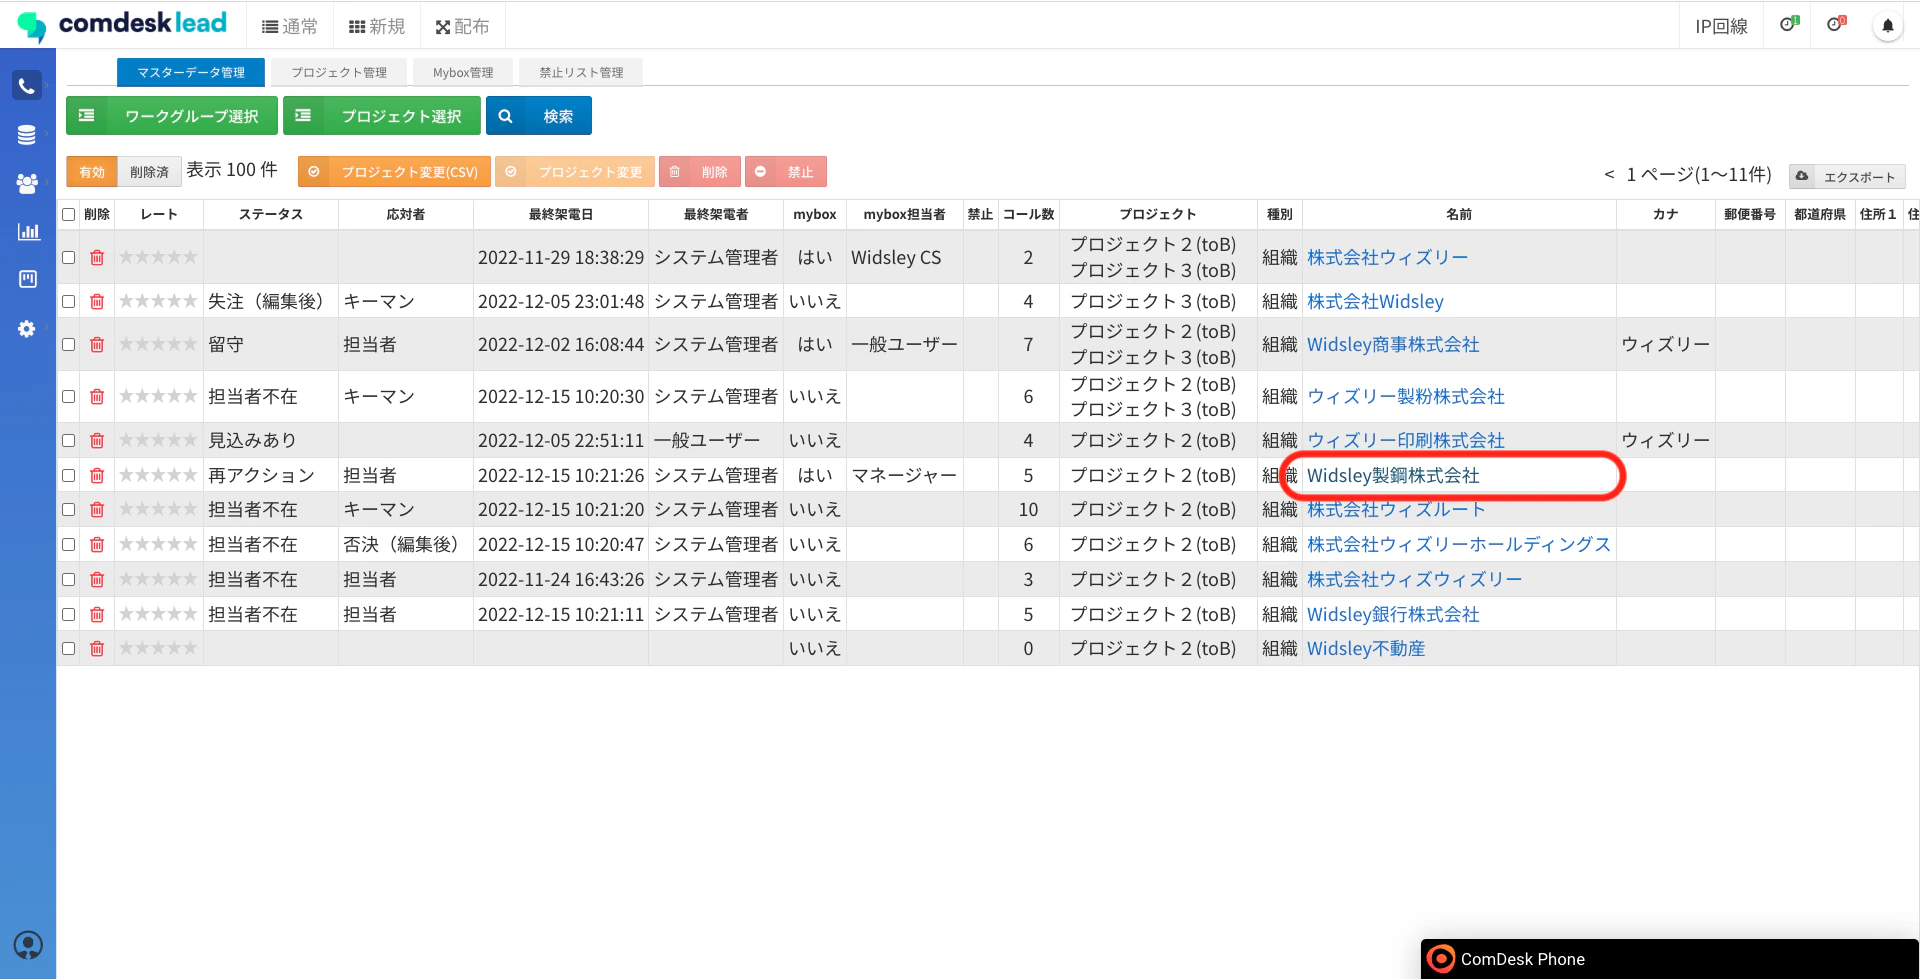Click the red-badged timer icon in header
The width and height of the screenshot is (1920, 979).
[x=1836, y=24]
